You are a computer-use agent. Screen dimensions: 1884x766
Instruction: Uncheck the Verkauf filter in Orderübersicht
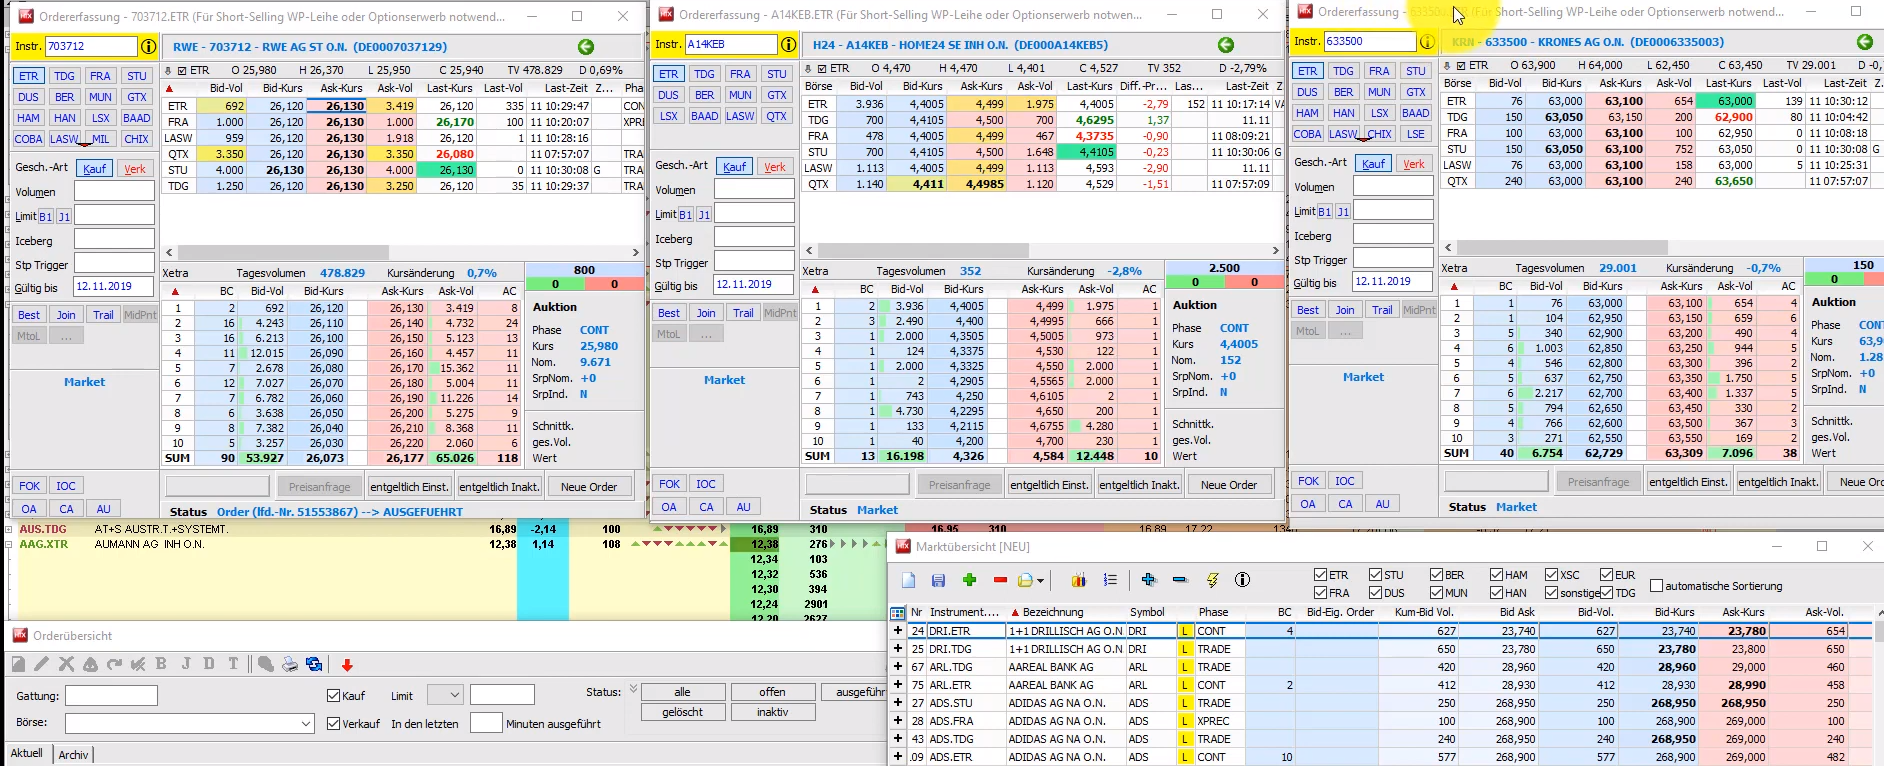coord(334,723)
